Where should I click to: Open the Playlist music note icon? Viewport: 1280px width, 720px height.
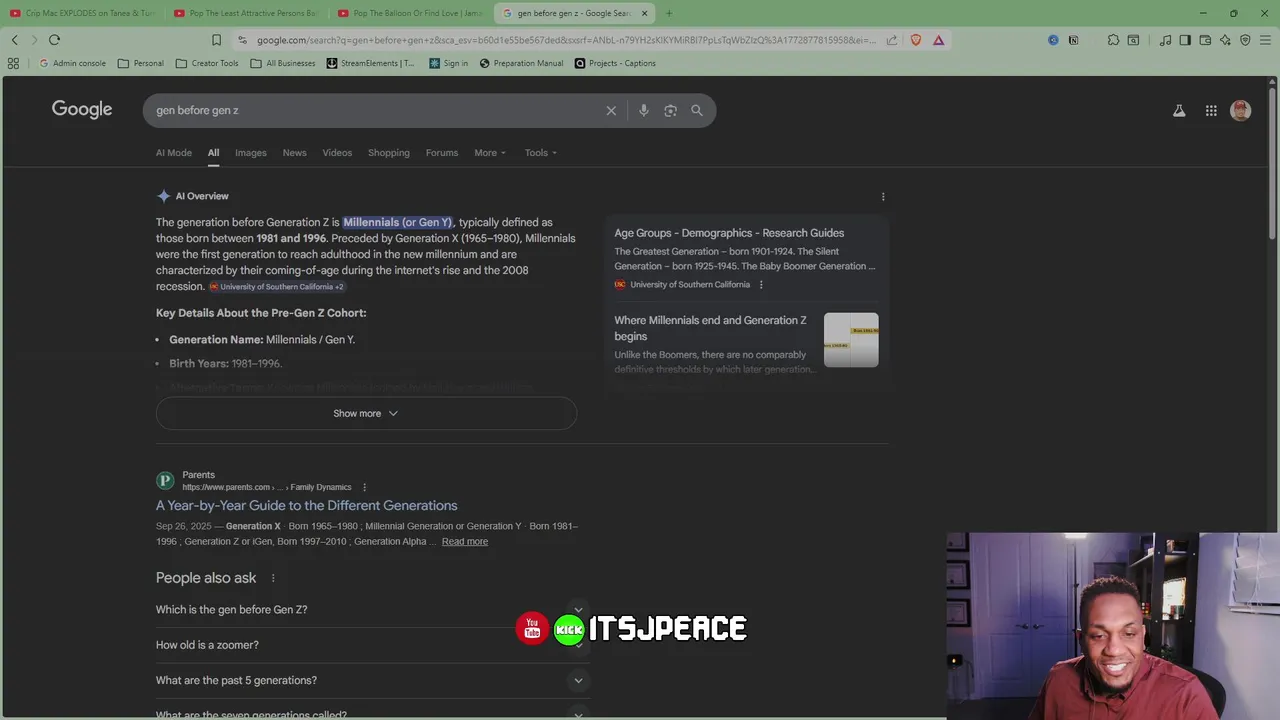pos(1165,40)
